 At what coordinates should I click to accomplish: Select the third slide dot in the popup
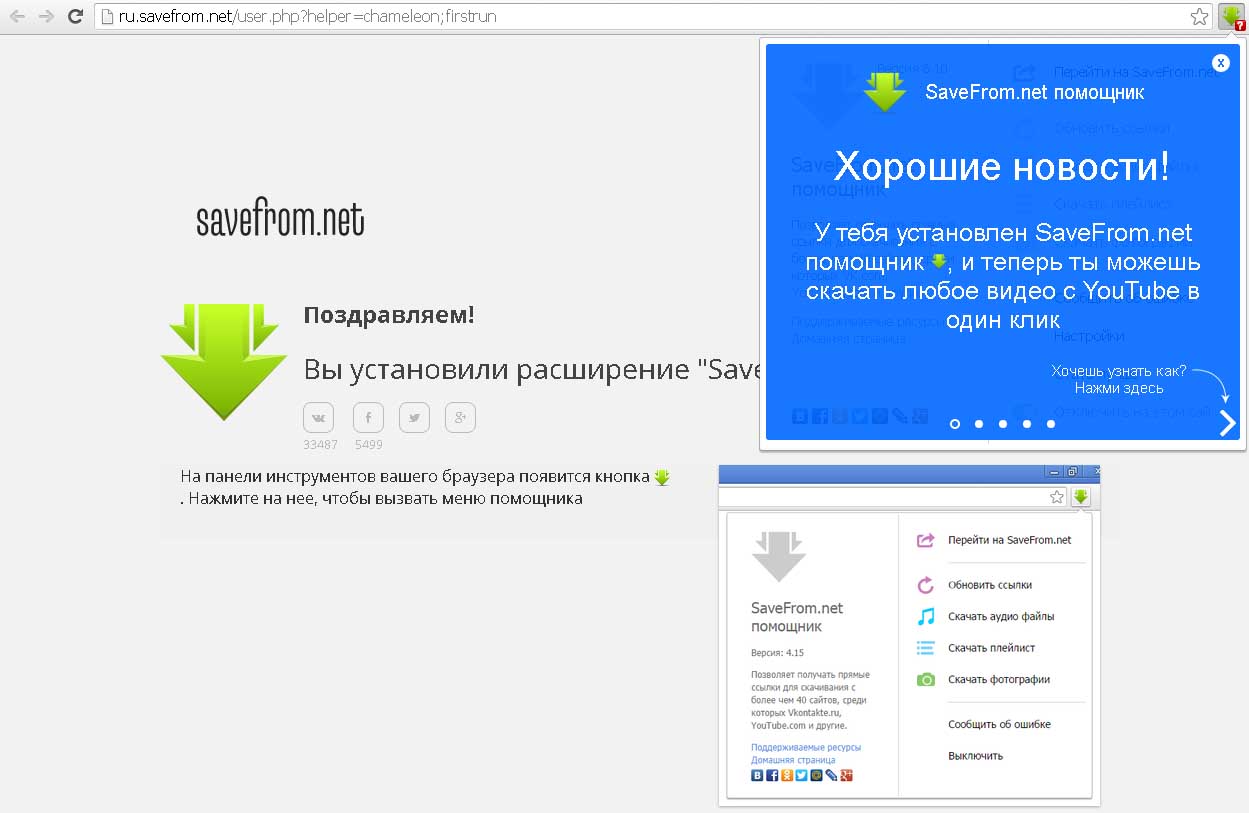1003,424
